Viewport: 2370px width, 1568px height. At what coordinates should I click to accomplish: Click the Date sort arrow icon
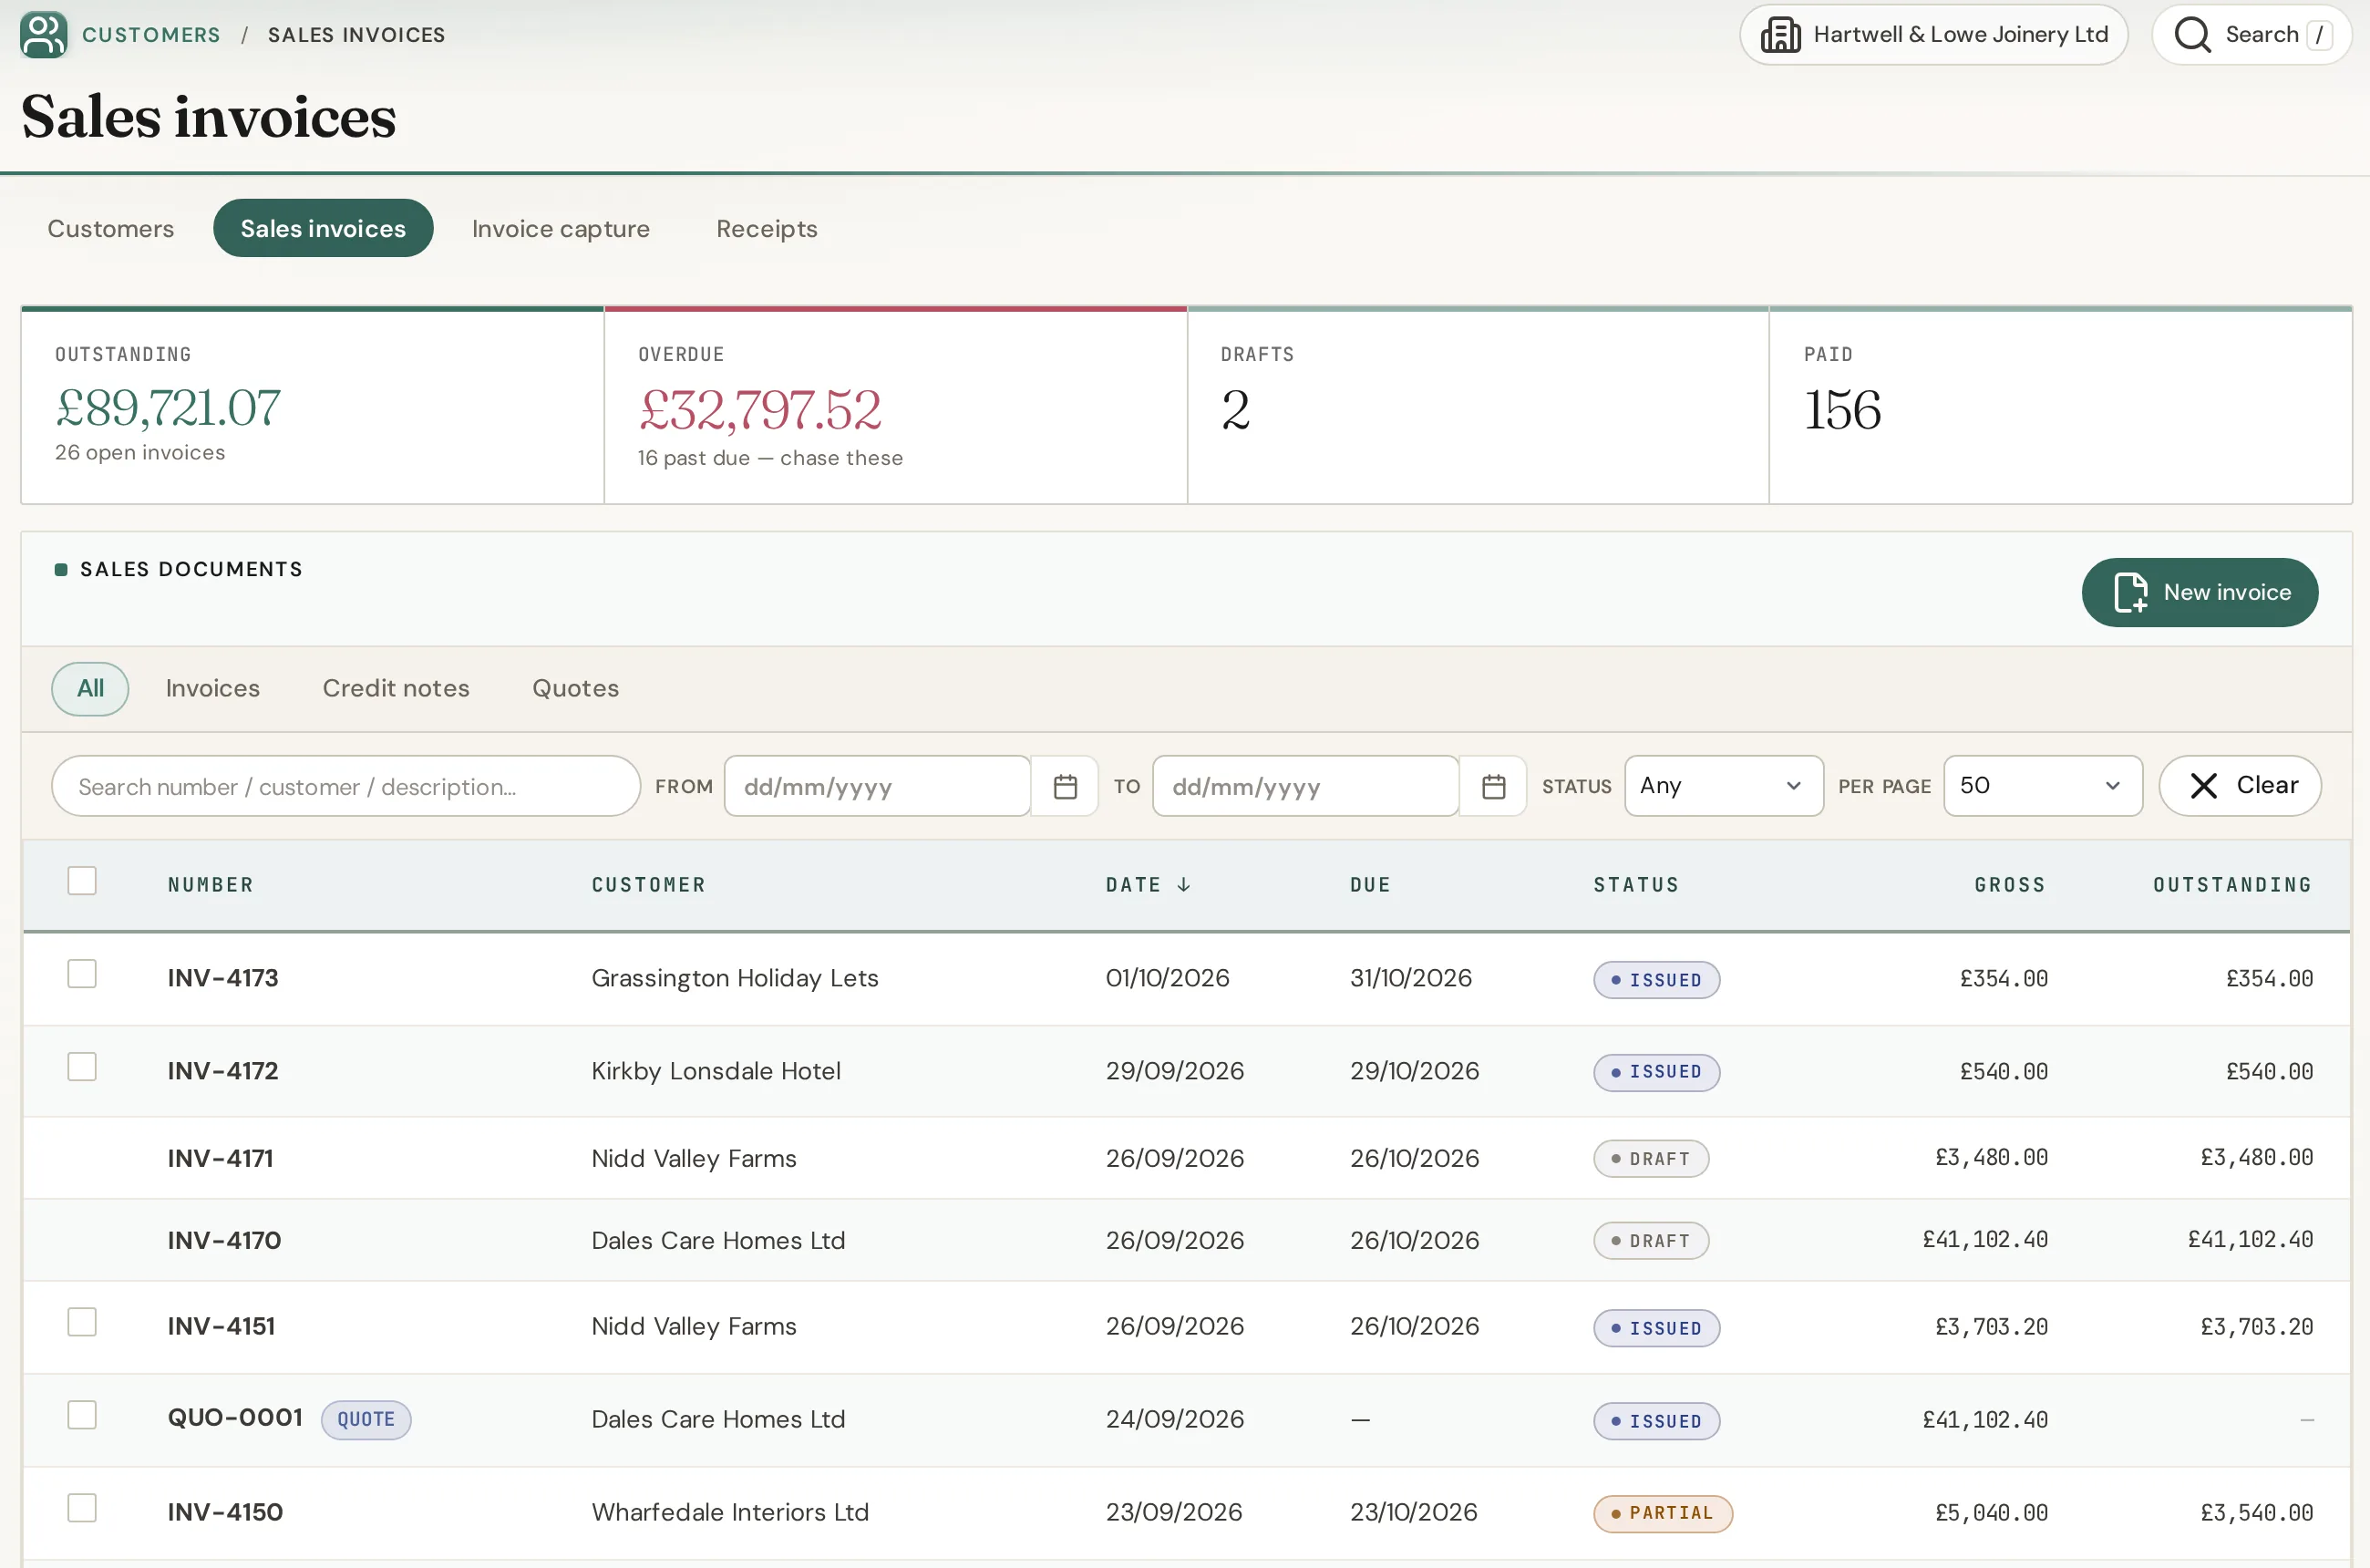point(1183,885)
